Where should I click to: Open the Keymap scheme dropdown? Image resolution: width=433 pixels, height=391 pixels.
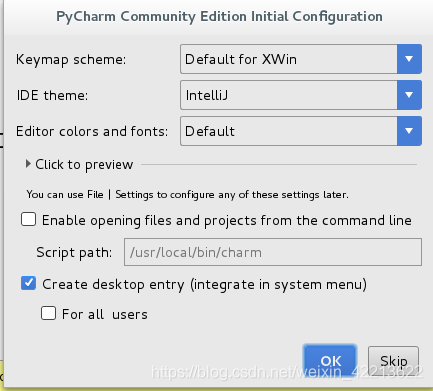tap(301, 59)
